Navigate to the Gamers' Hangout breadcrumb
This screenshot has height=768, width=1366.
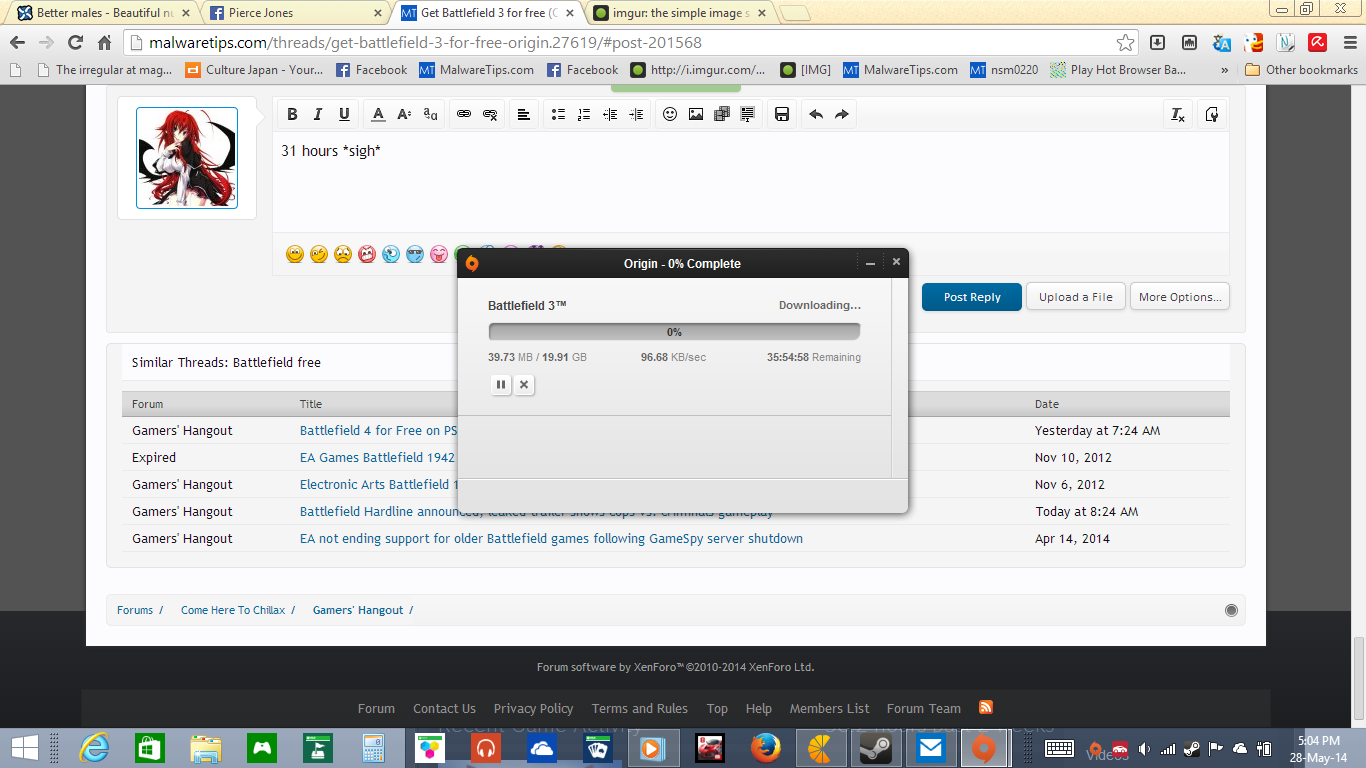point(358,610)
